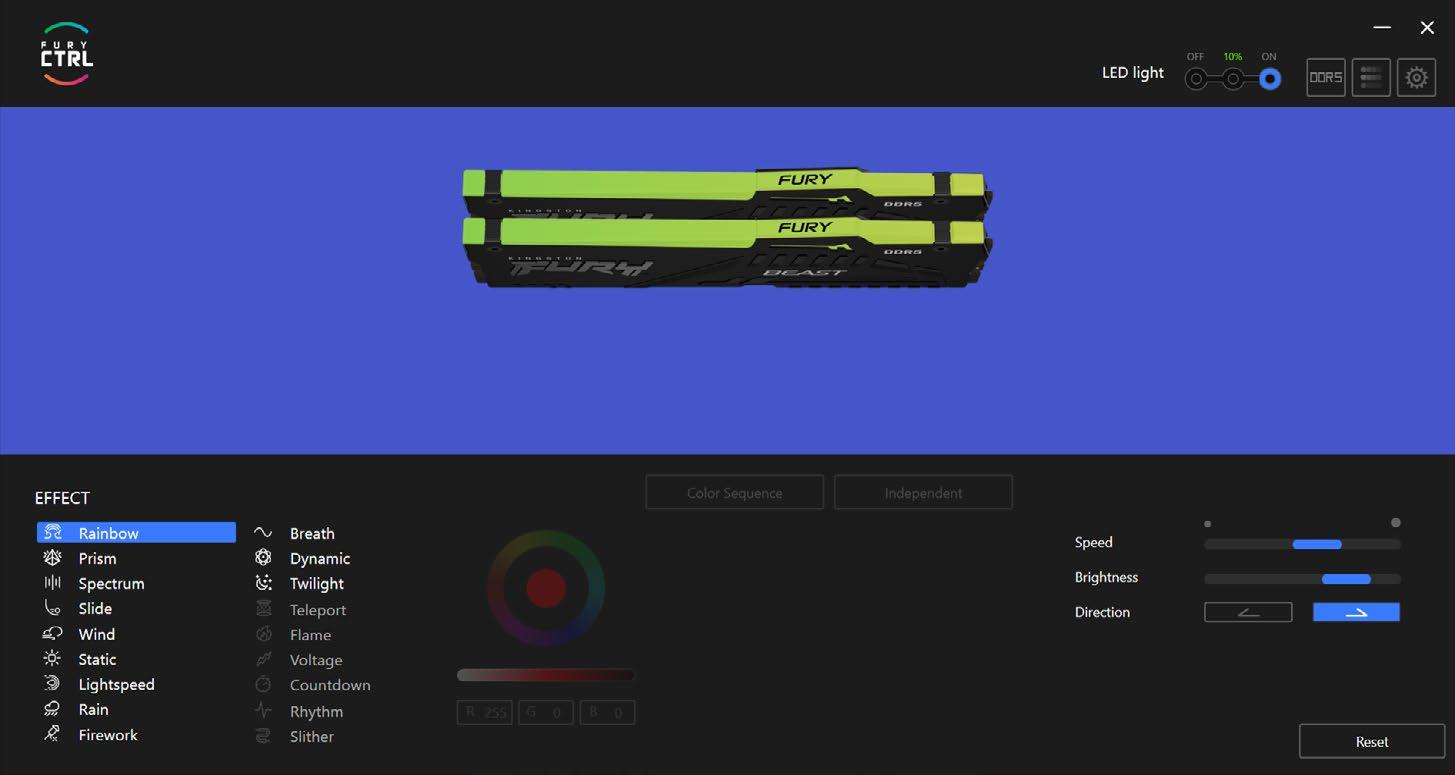Select the Dynamic effect icon
Screen dimensions: 1455x775
(263, 558)
